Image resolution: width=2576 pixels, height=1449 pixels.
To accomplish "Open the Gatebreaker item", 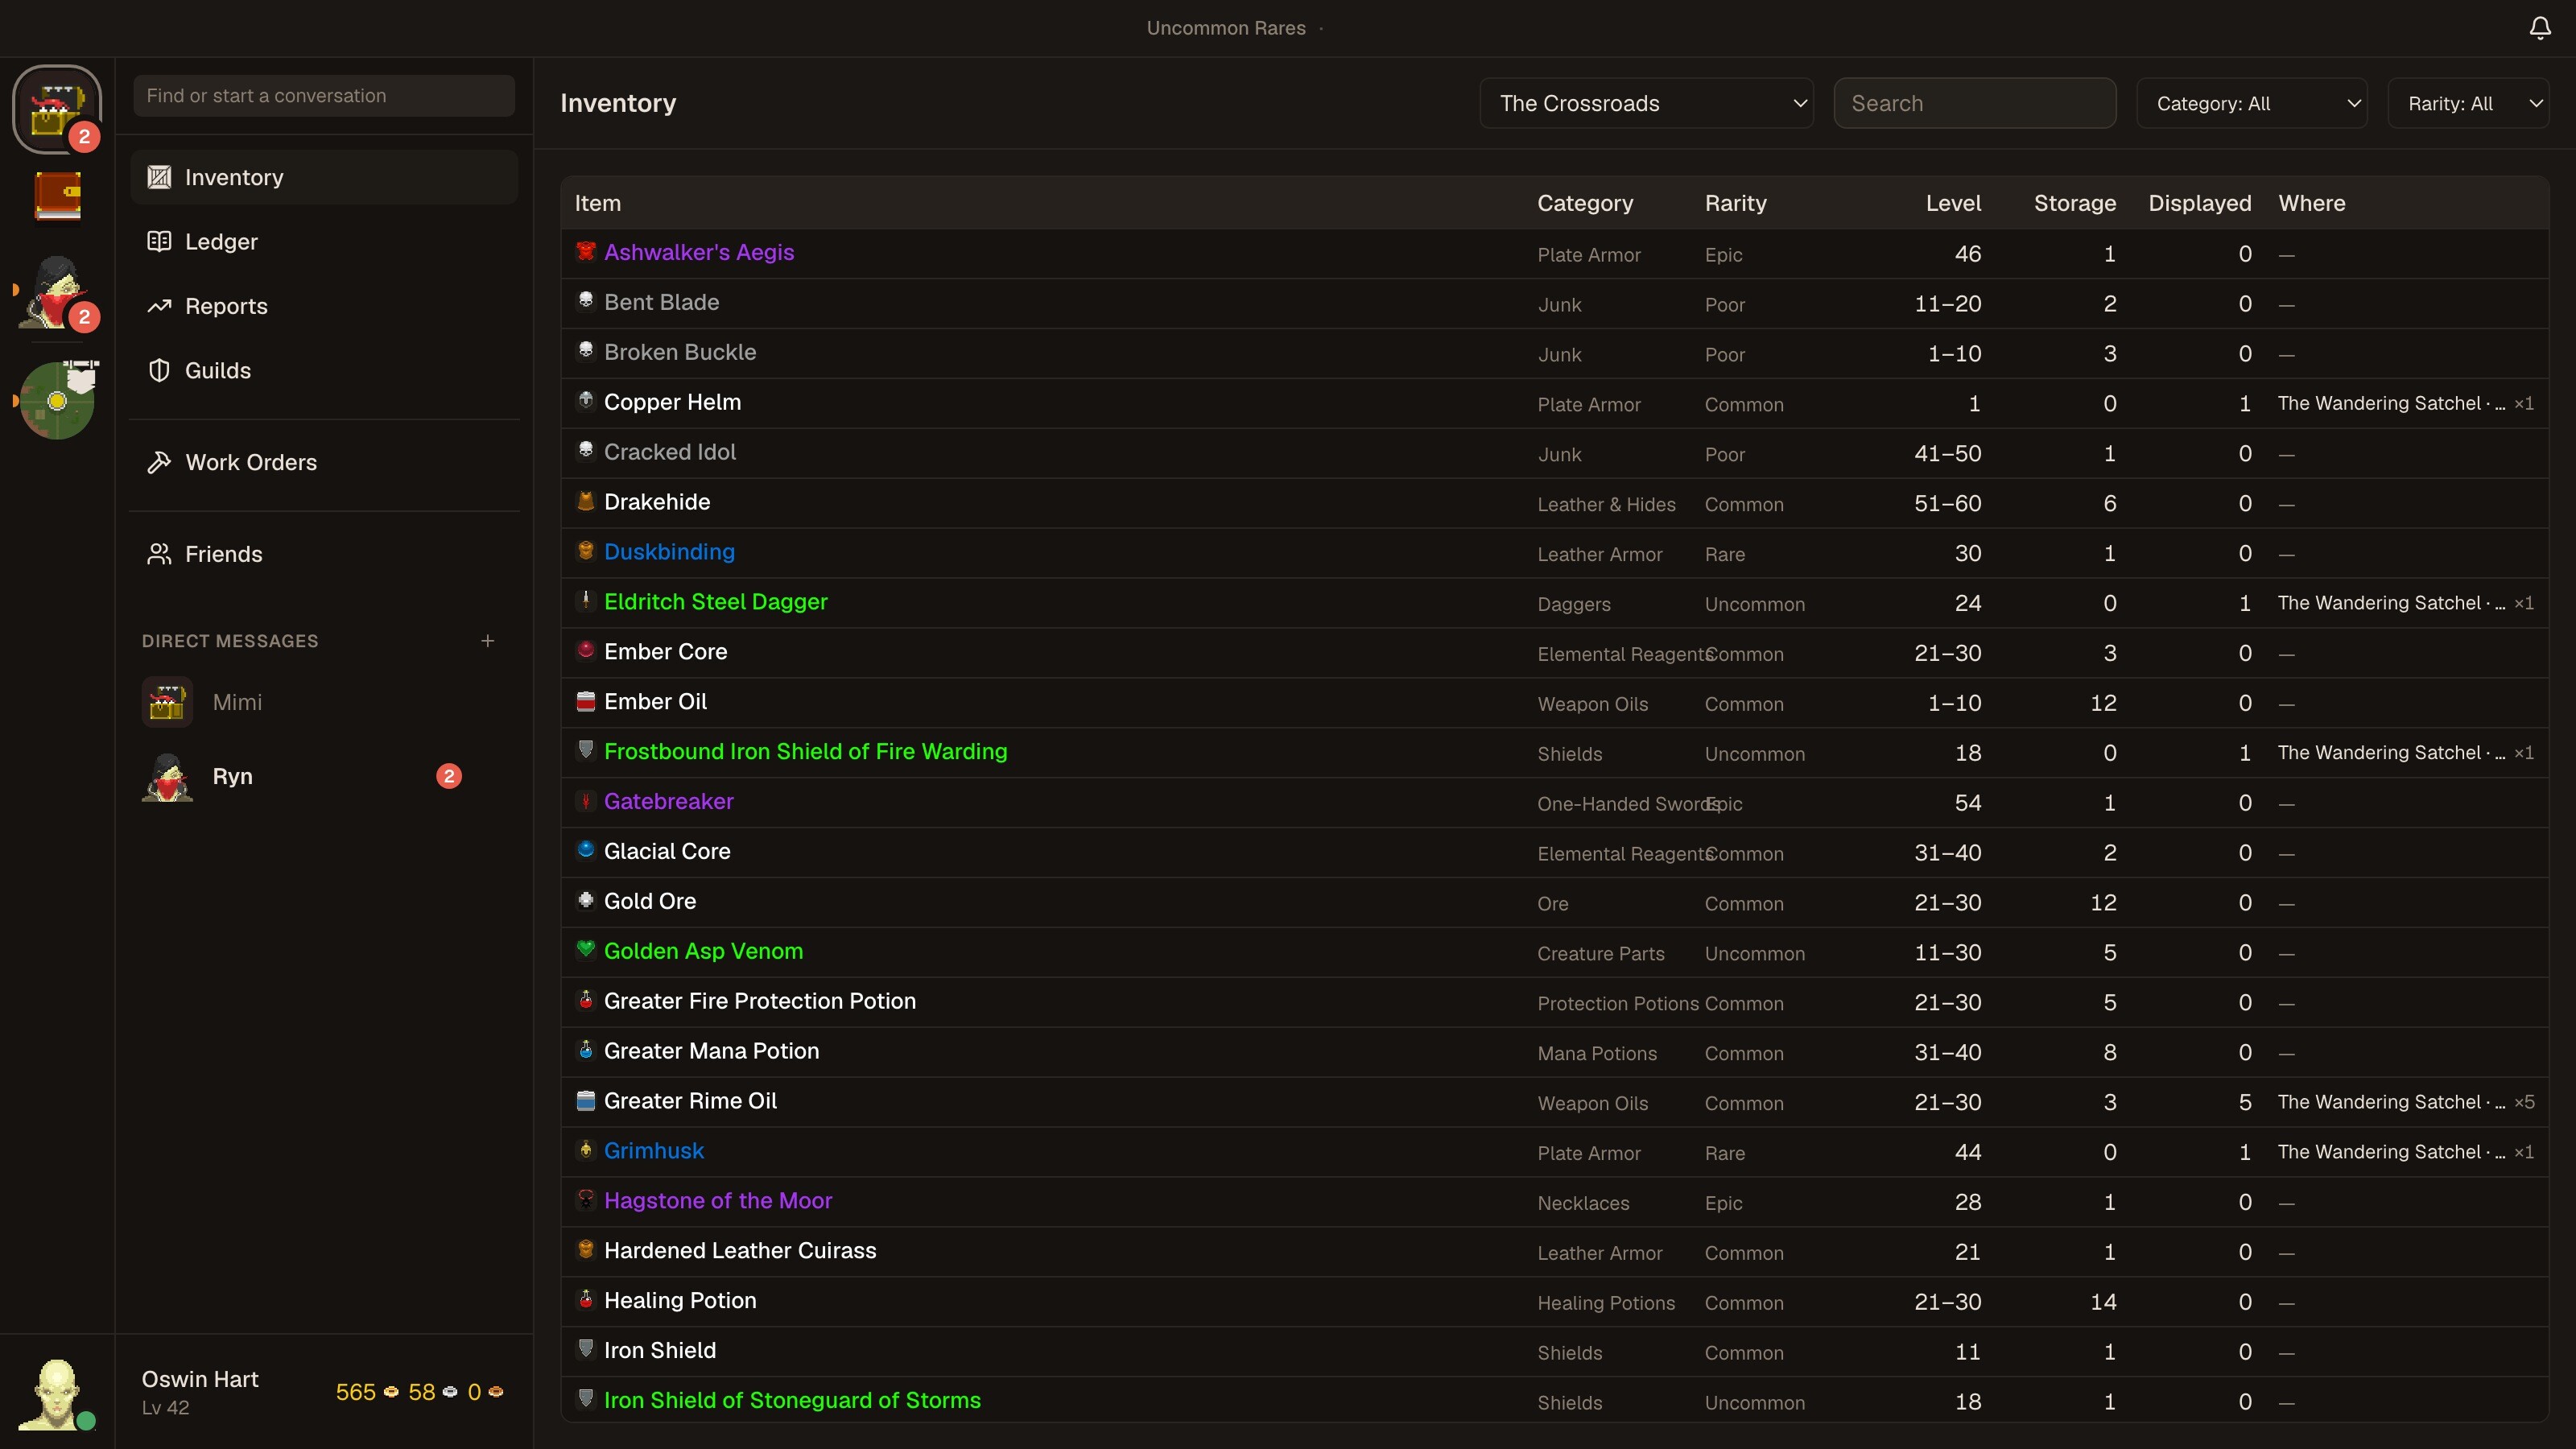I will pos(668,801).
